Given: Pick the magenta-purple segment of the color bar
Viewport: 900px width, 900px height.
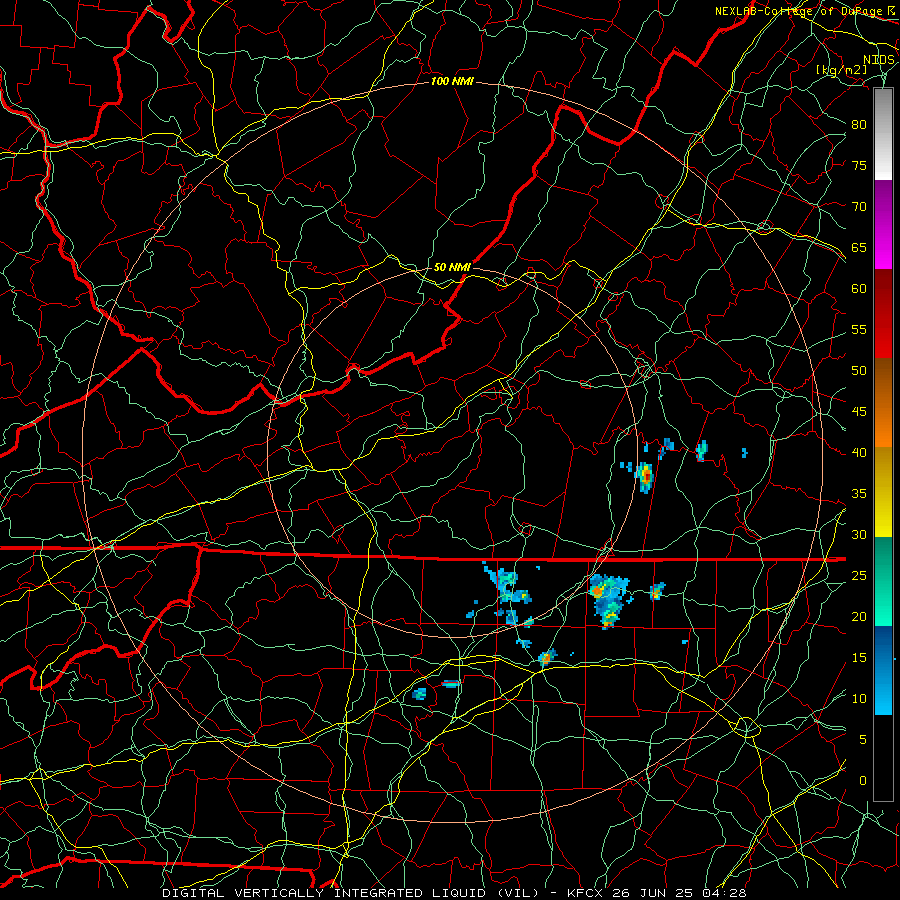Looking at the screenshot, I should click(x=883, y=224).
